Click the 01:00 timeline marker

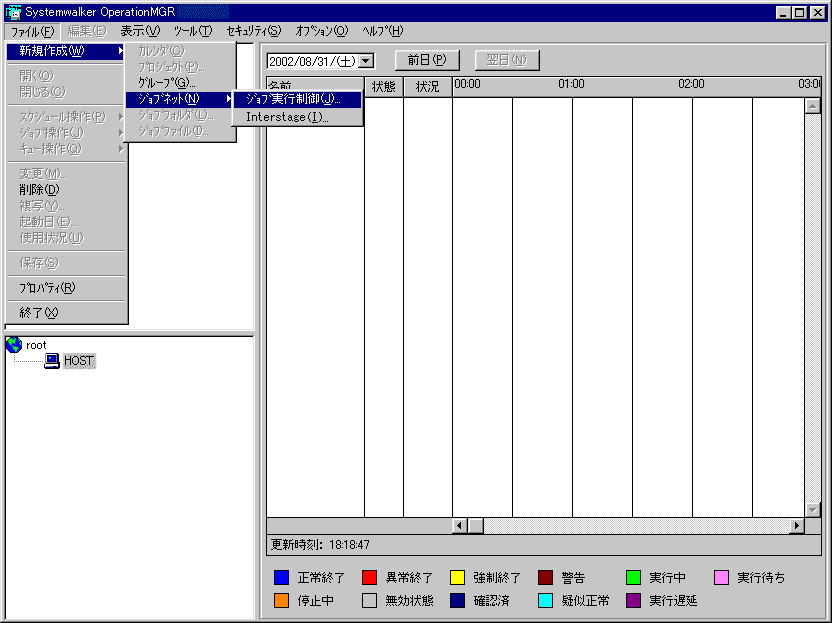point(571,84)
